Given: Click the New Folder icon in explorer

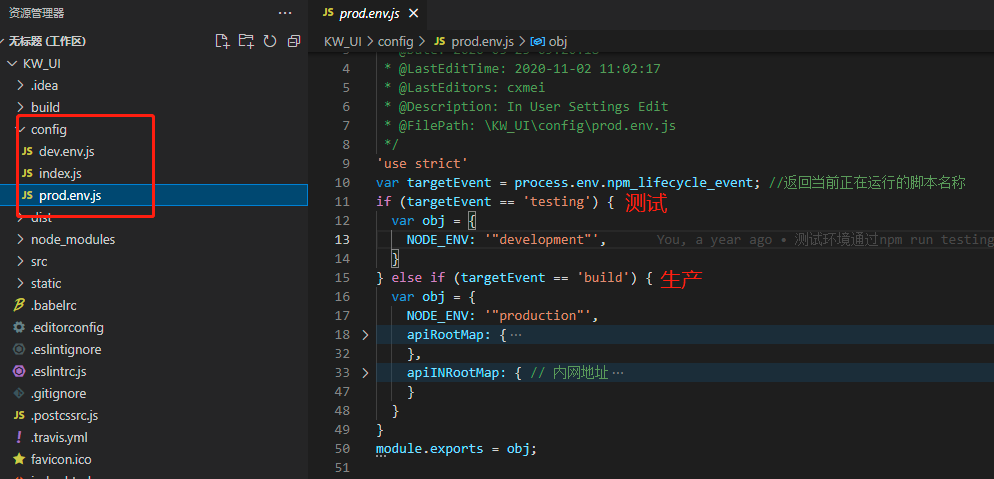Looking at the screenshot, I should (246, 41).
